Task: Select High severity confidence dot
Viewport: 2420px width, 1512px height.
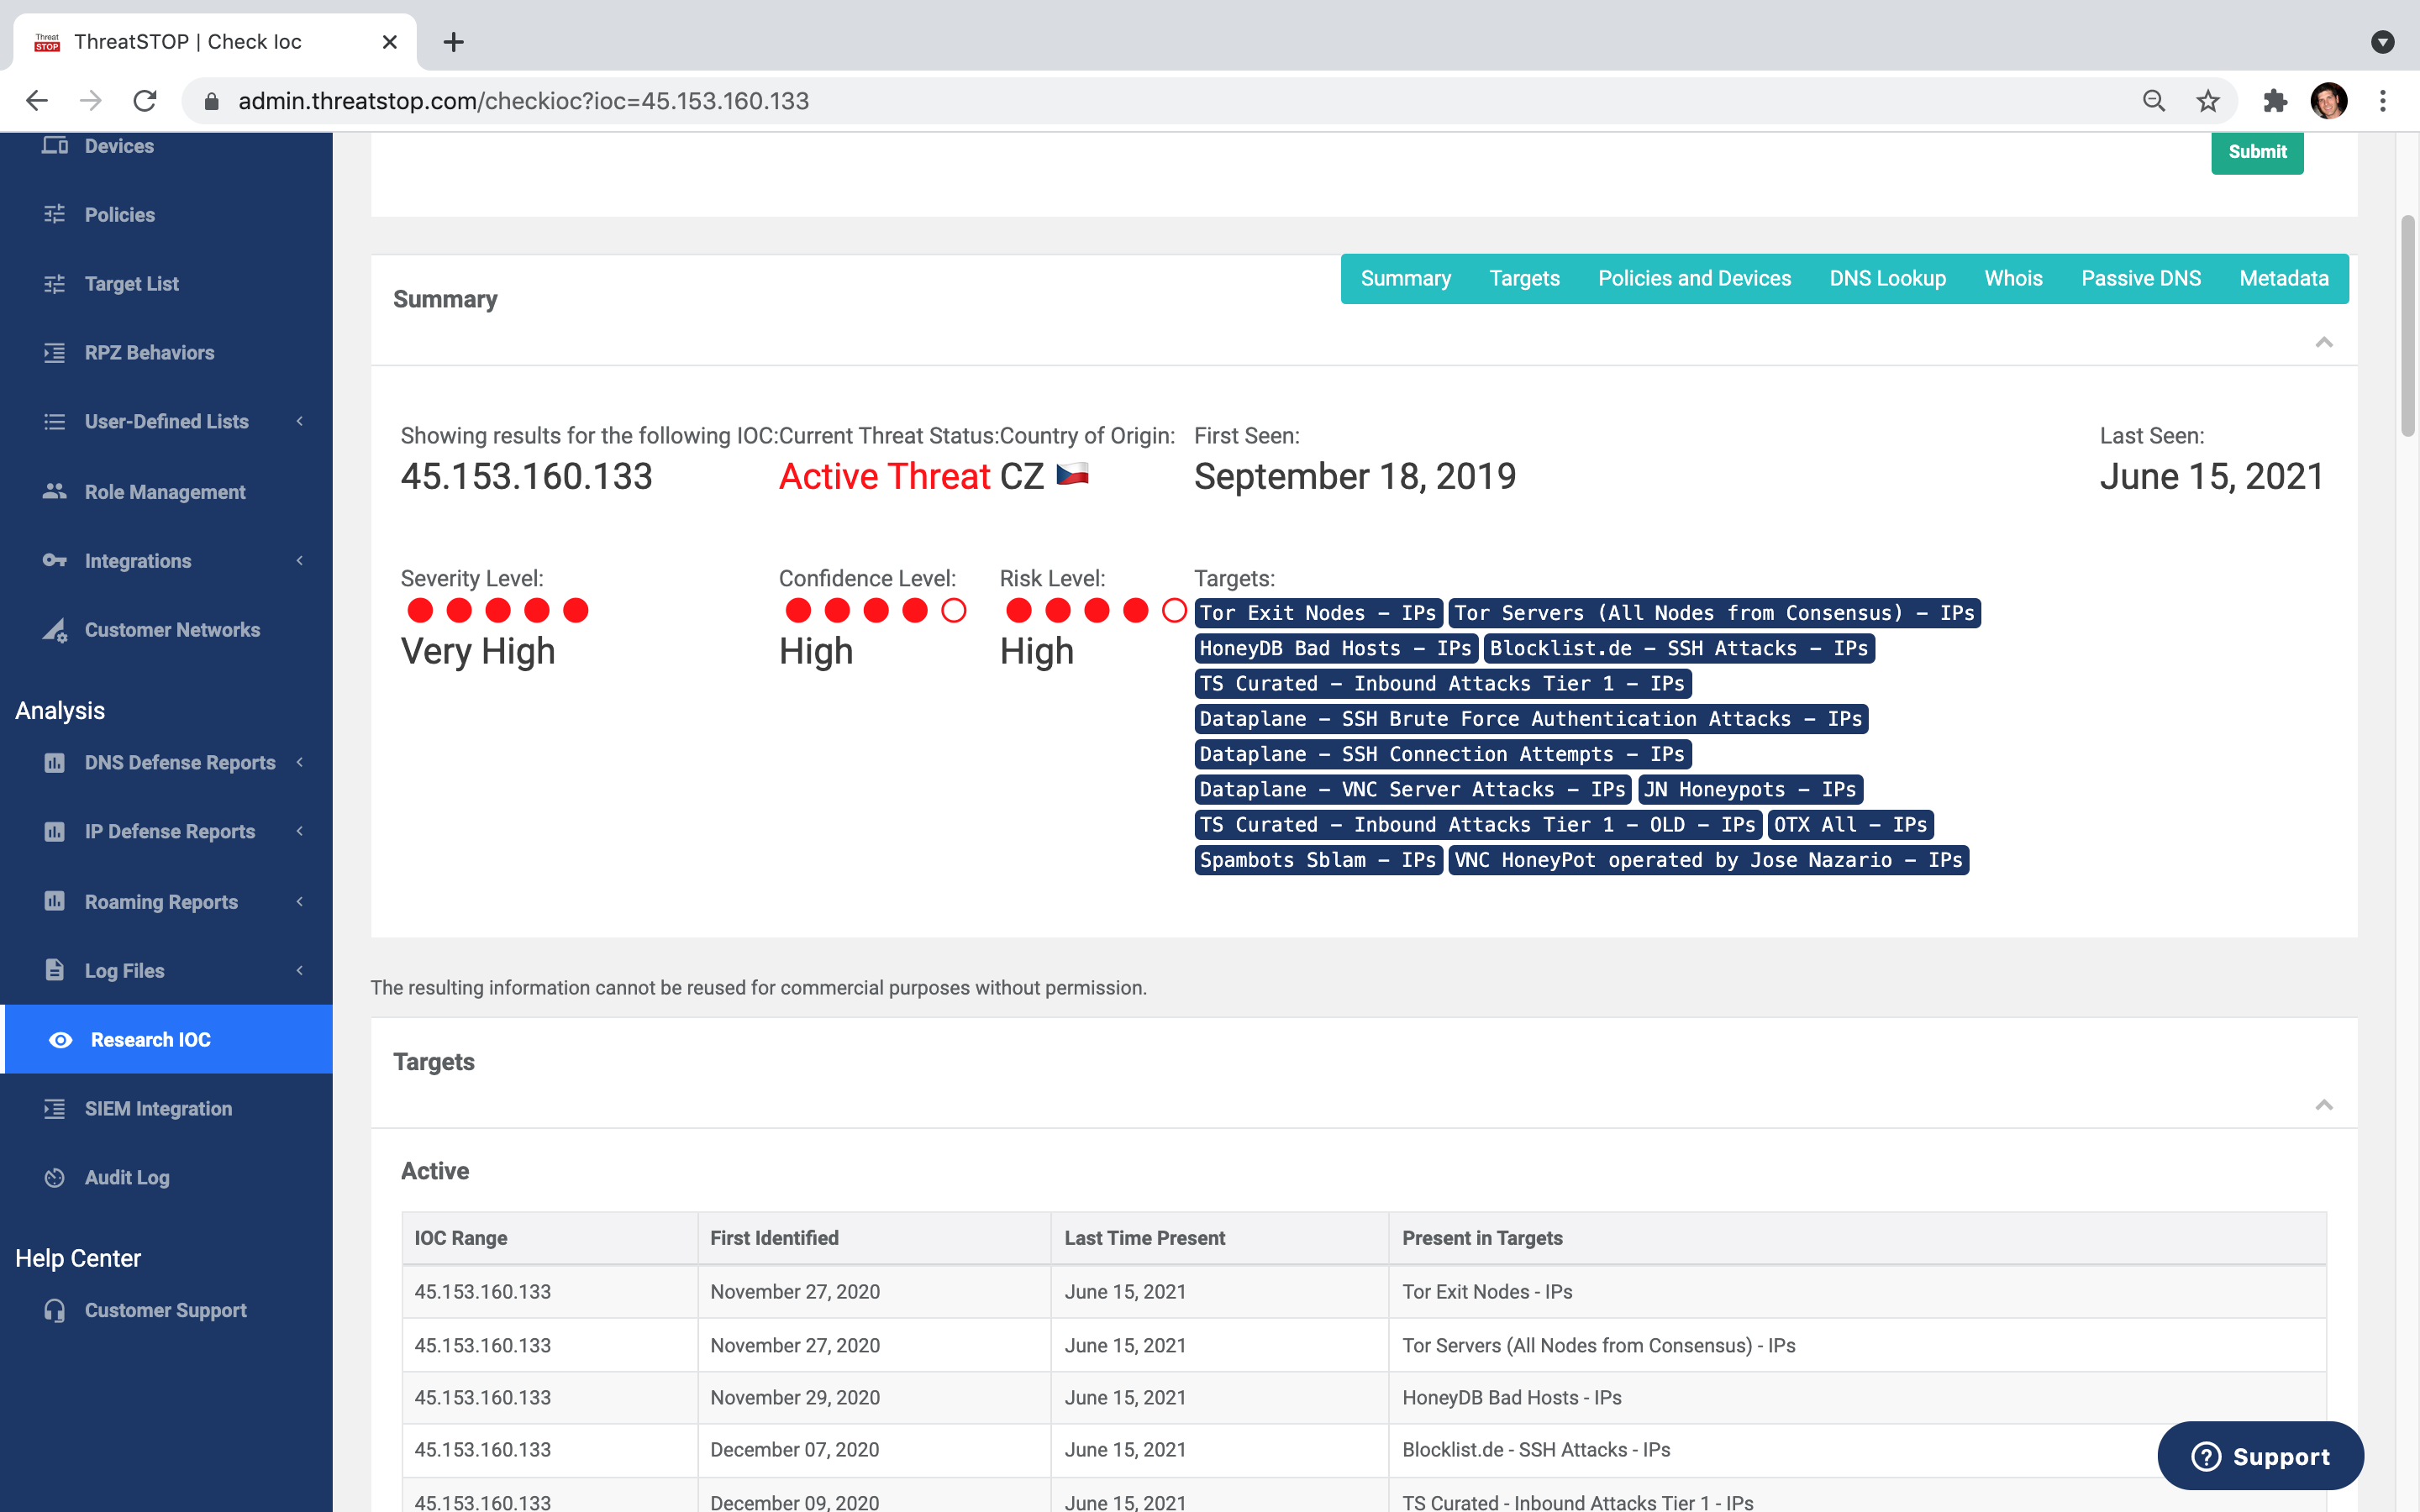Action: click(913, 610)
